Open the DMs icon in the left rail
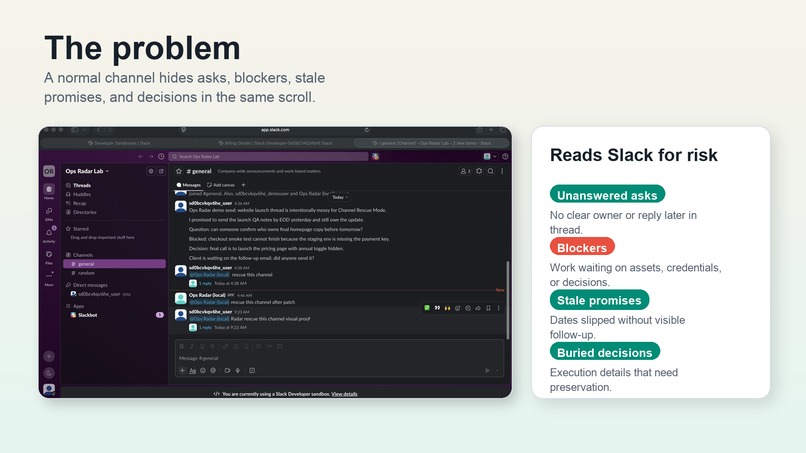Image resolution: width=806 pixels, height=453 pixels. [49, 213]
